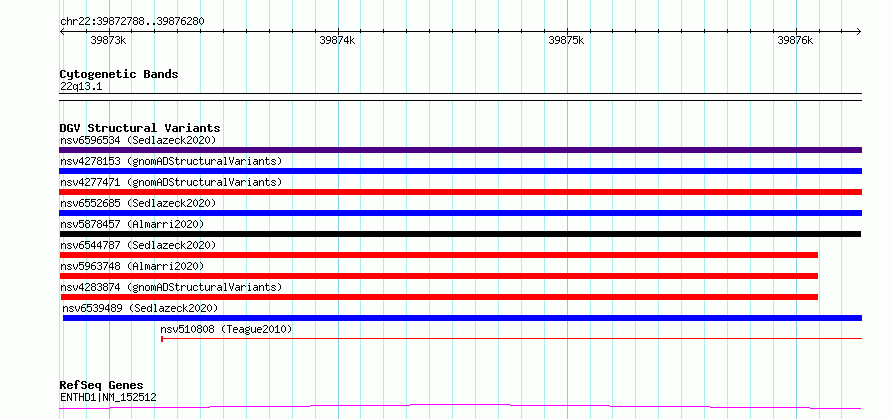Open gene label ENTHD1|NM_152512
890x419 pixels.
click(108, 397)
